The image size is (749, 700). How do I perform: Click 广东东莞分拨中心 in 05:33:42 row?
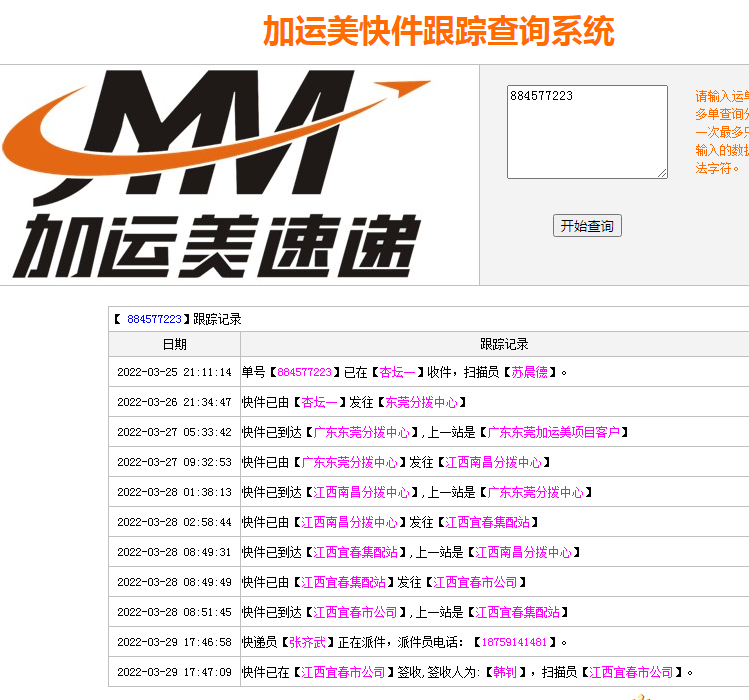pos(362,432)
